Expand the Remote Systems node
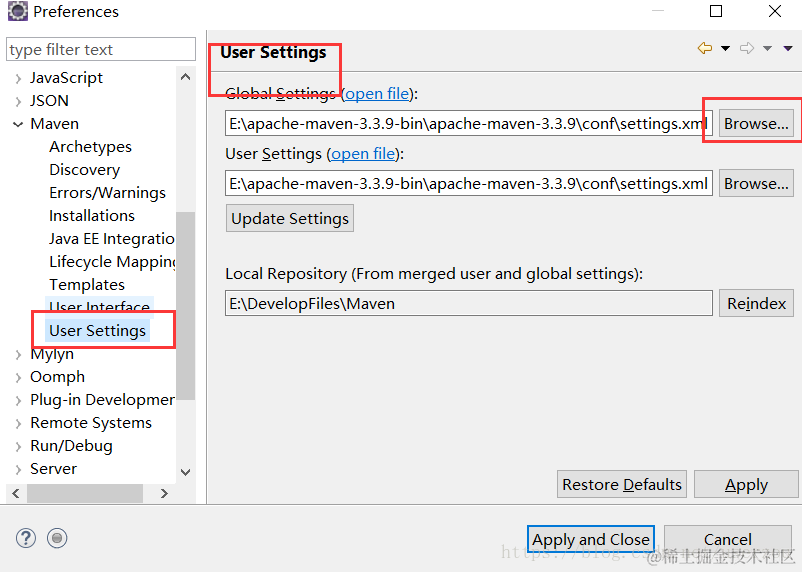This screenshot has height=572, width=802. [x=18, y=424]
